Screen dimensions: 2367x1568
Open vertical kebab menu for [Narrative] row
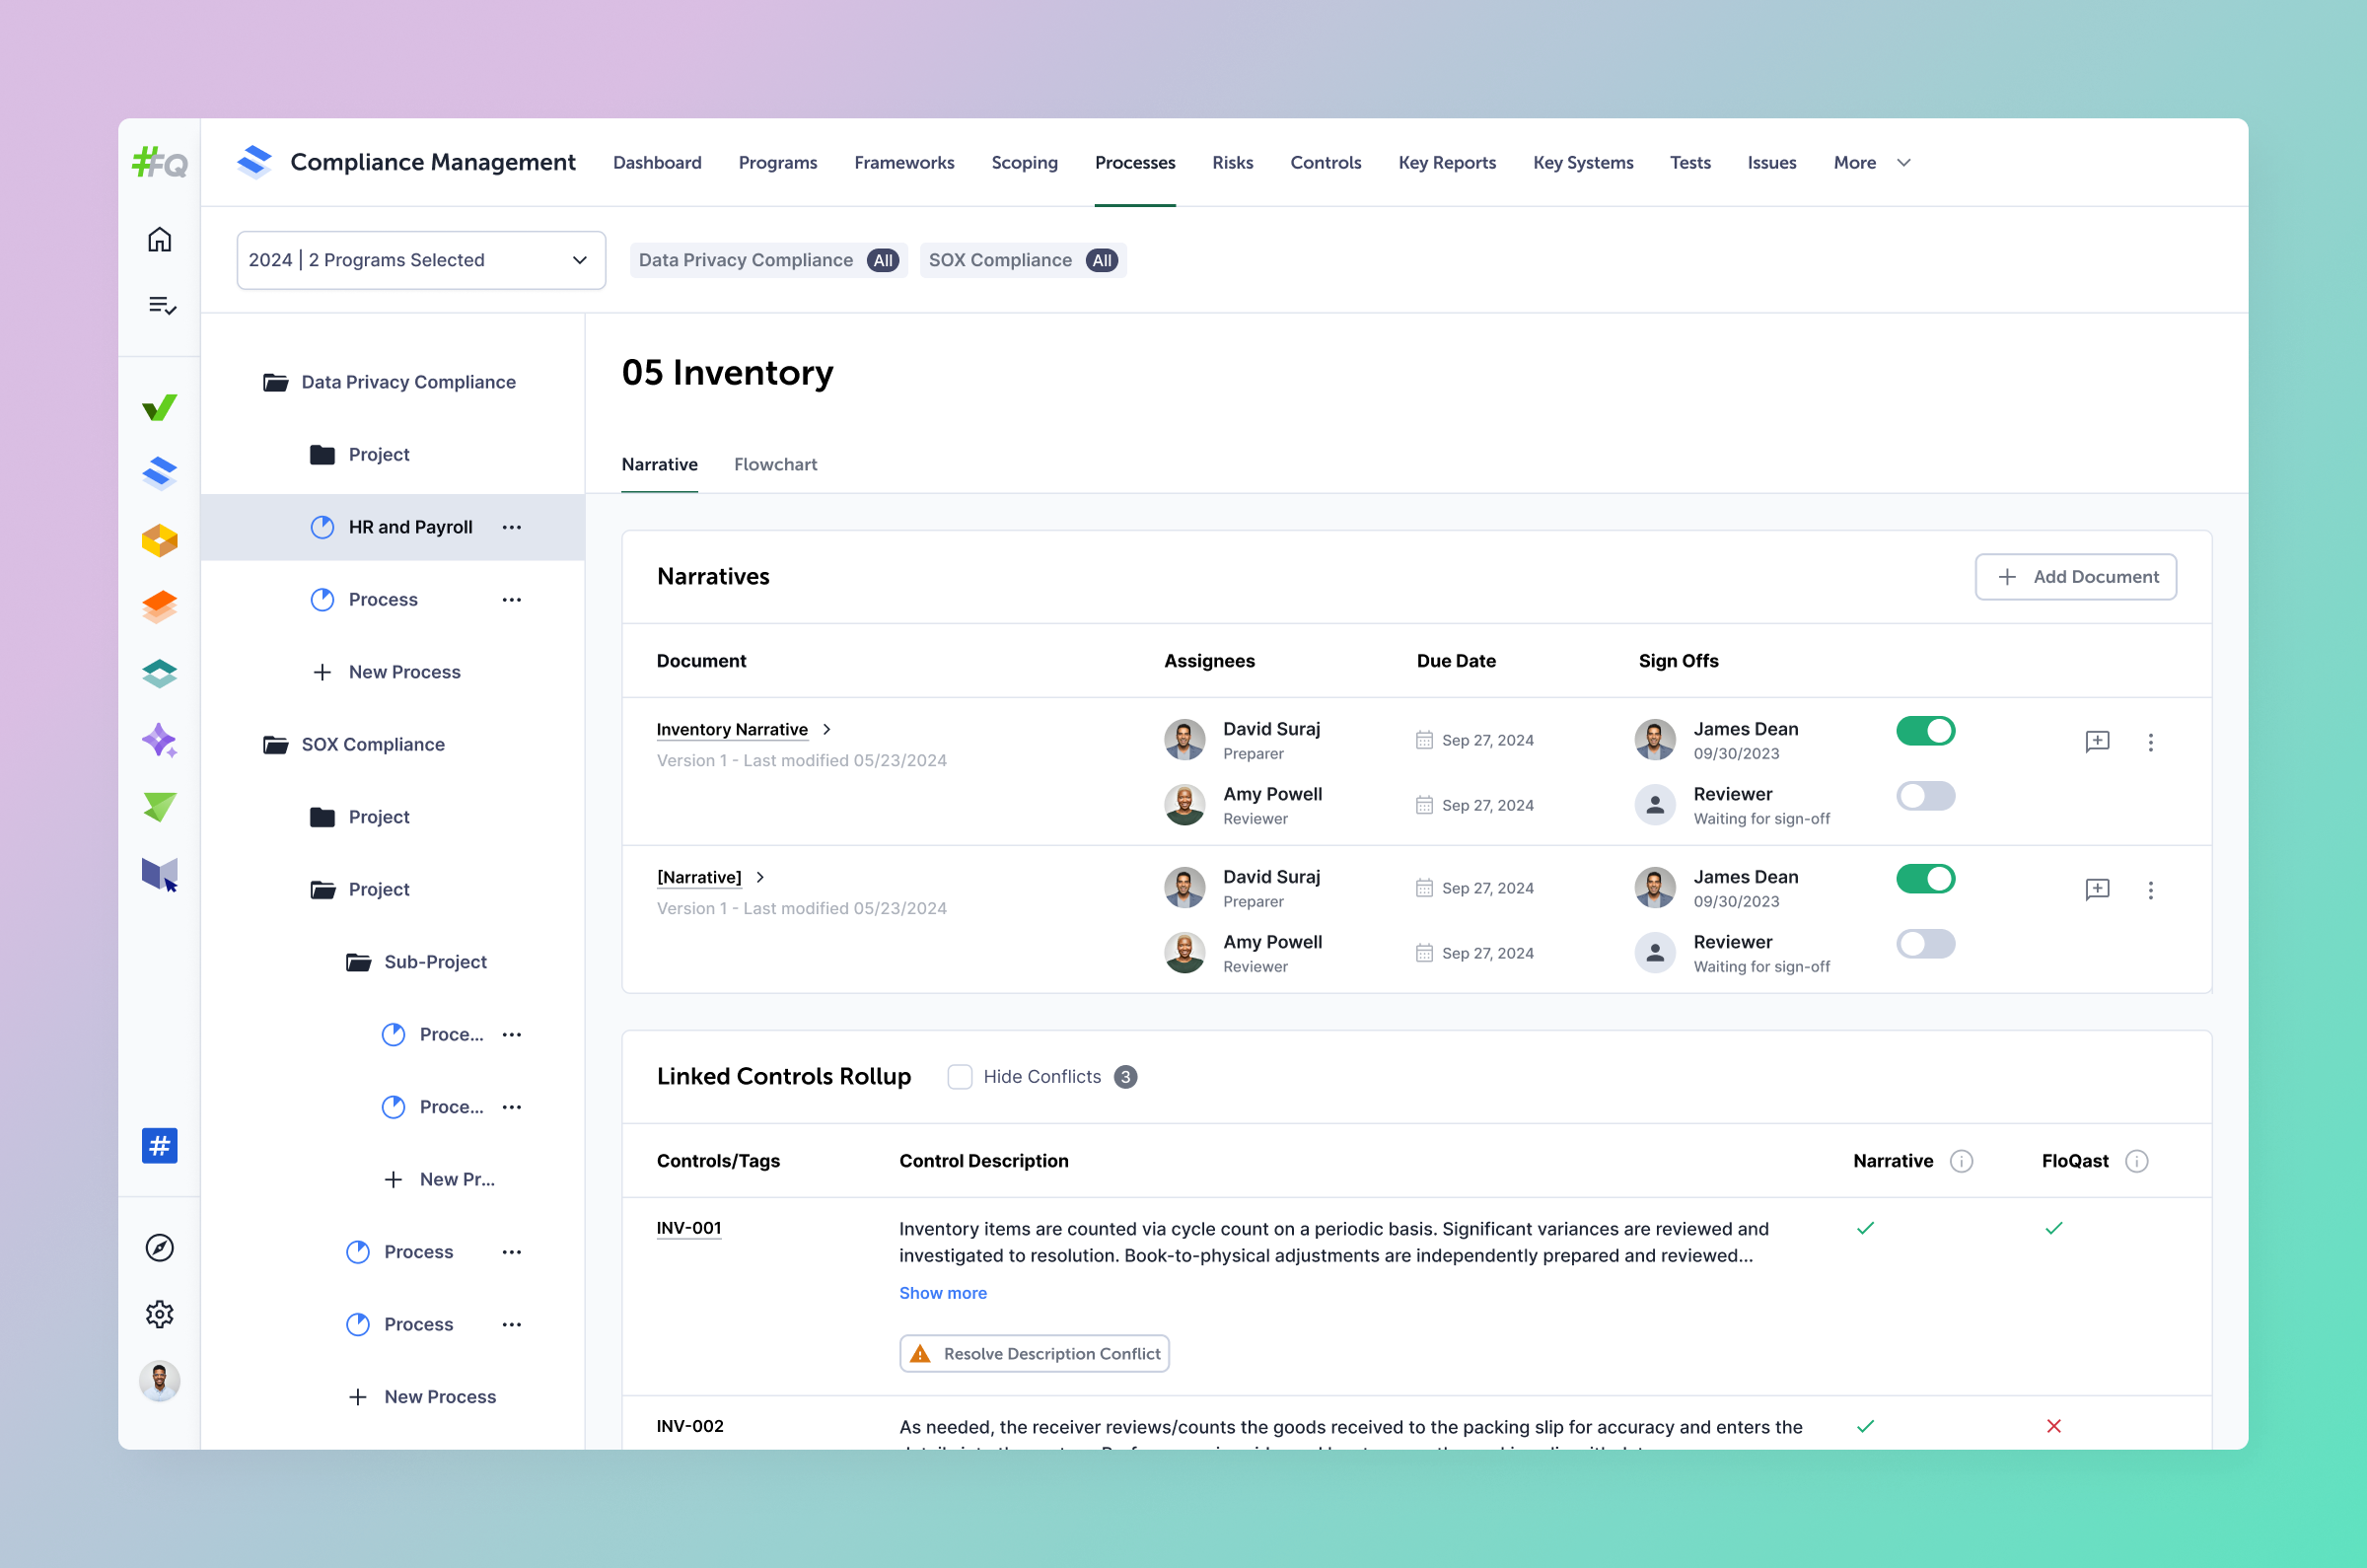[2150, 890]
